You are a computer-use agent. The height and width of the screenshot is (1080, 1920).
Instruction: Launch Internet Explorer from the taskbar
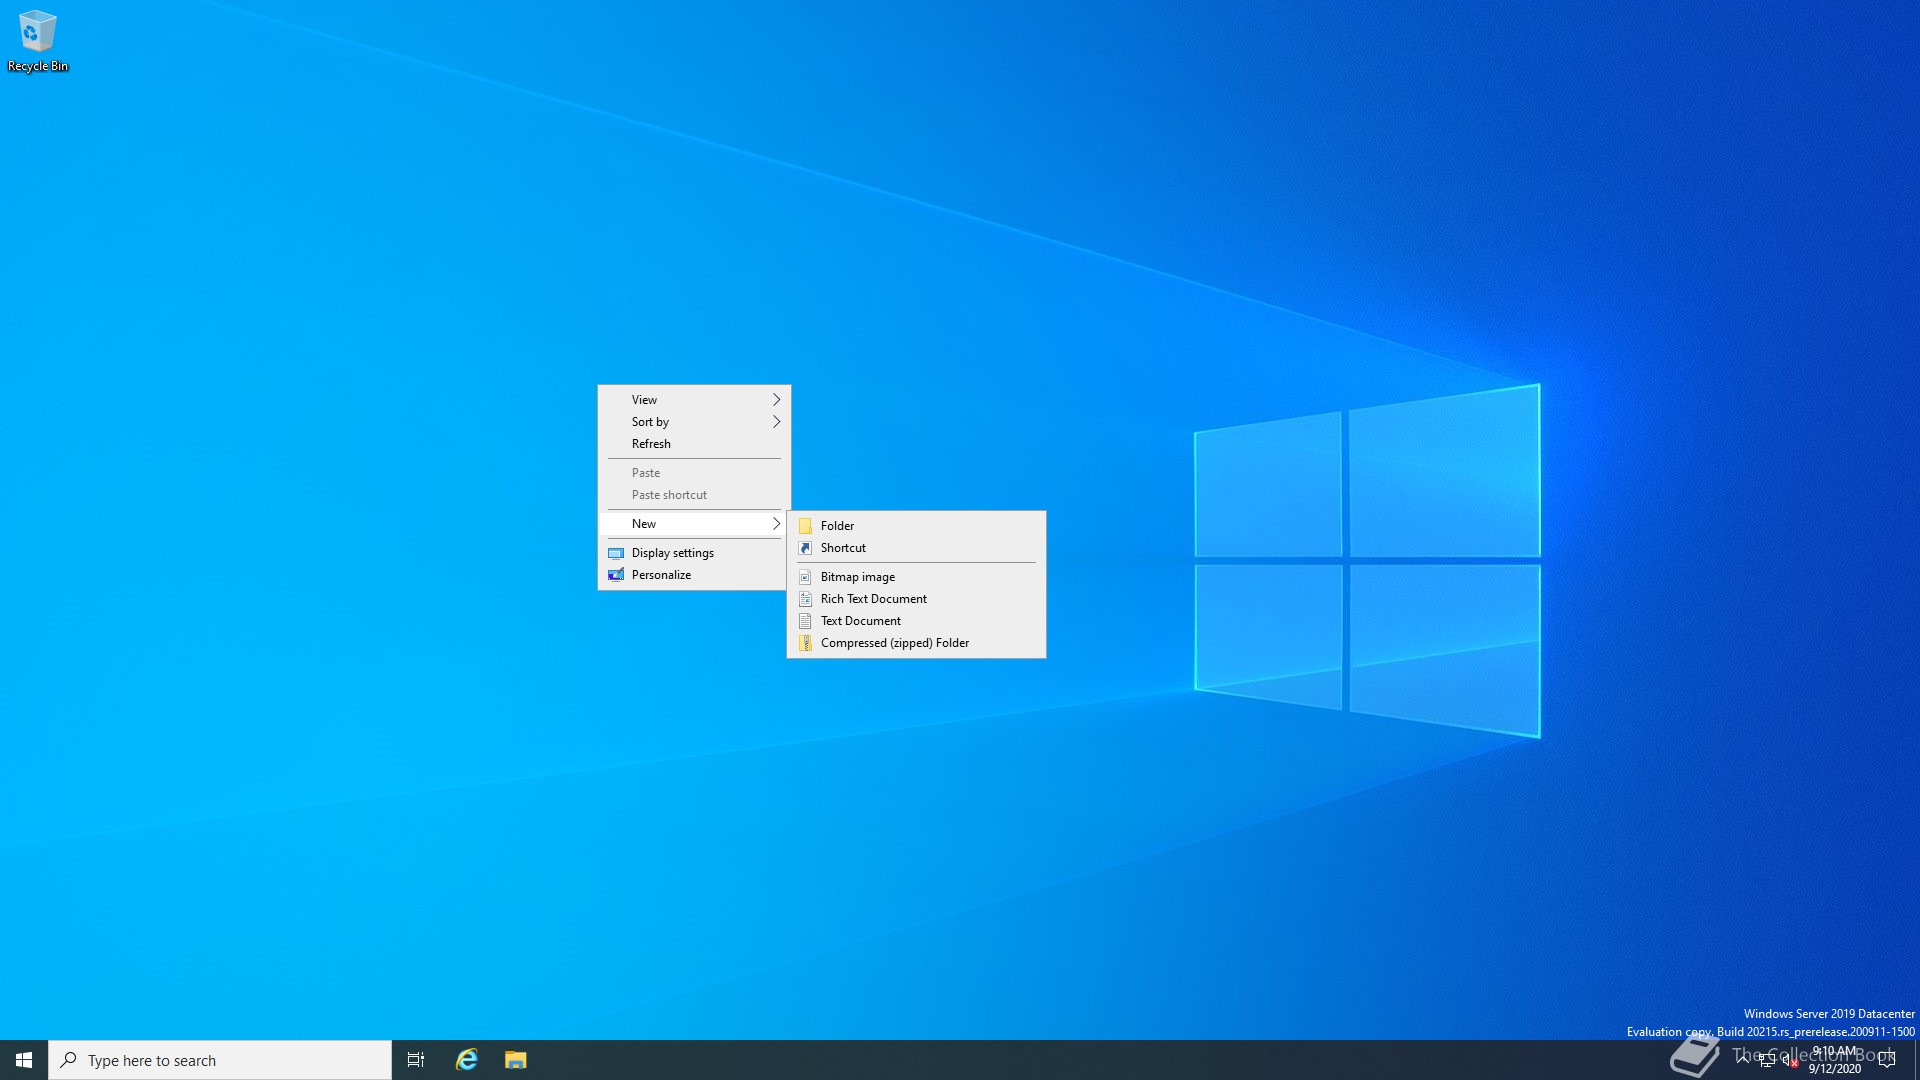(x=466, y=1060)
